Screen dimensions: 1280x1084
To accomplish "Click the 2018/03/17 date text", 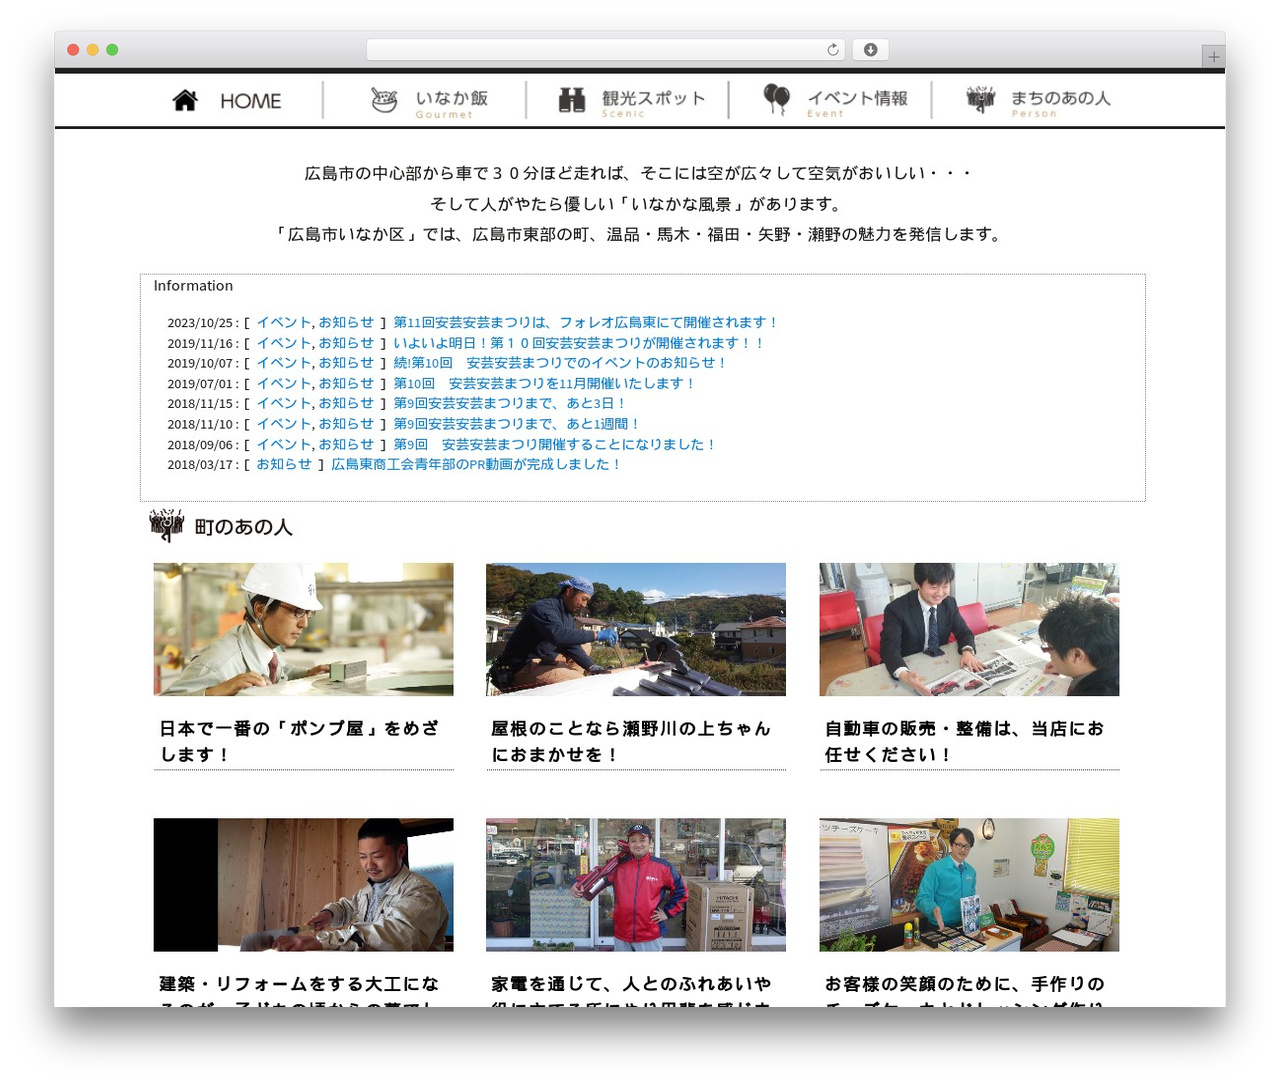I will 200,465.
